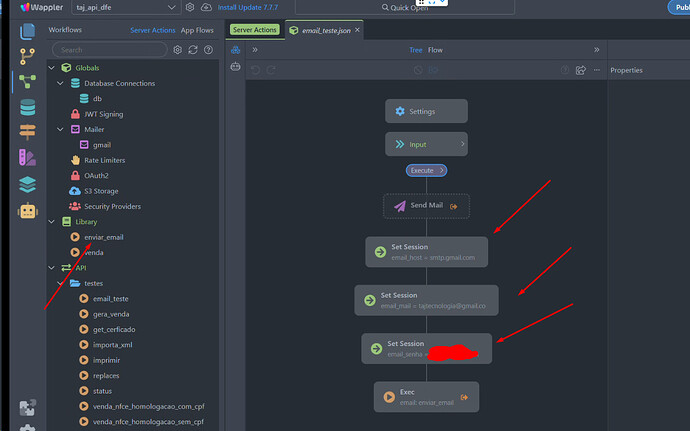Open project settings gear next to project name
The width and height of the screenshot is (690, 431).
(190, 7)
